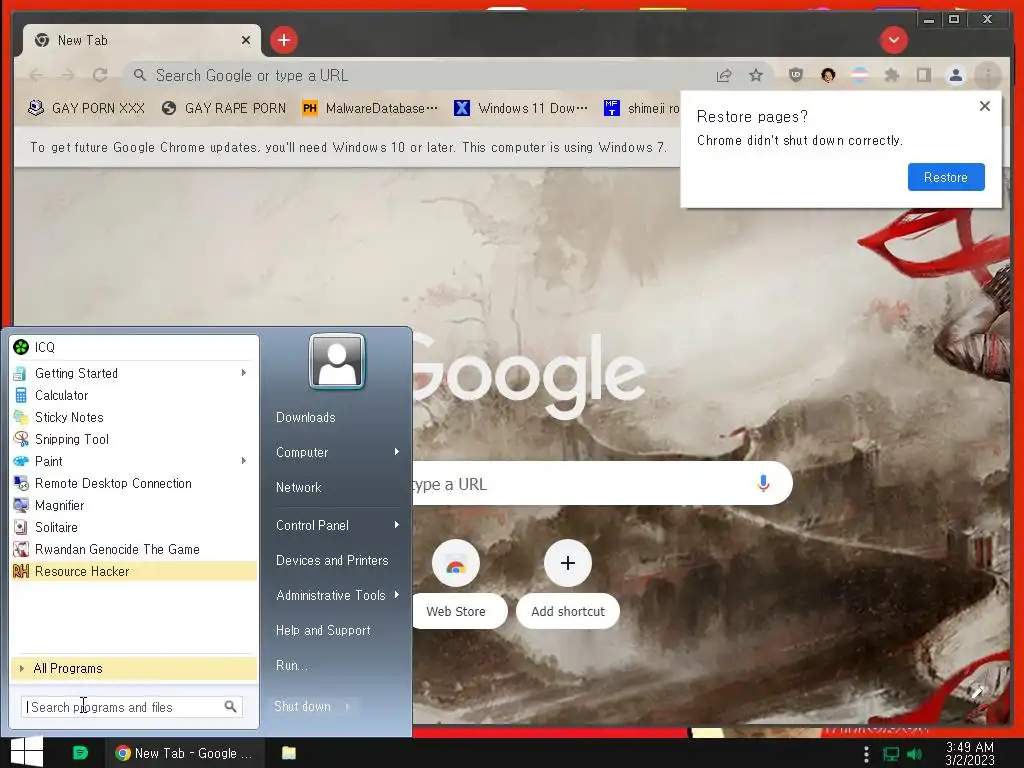Open the Run... dialog
The width and height of the screenshot is (1024, 768).
[291, 665]
